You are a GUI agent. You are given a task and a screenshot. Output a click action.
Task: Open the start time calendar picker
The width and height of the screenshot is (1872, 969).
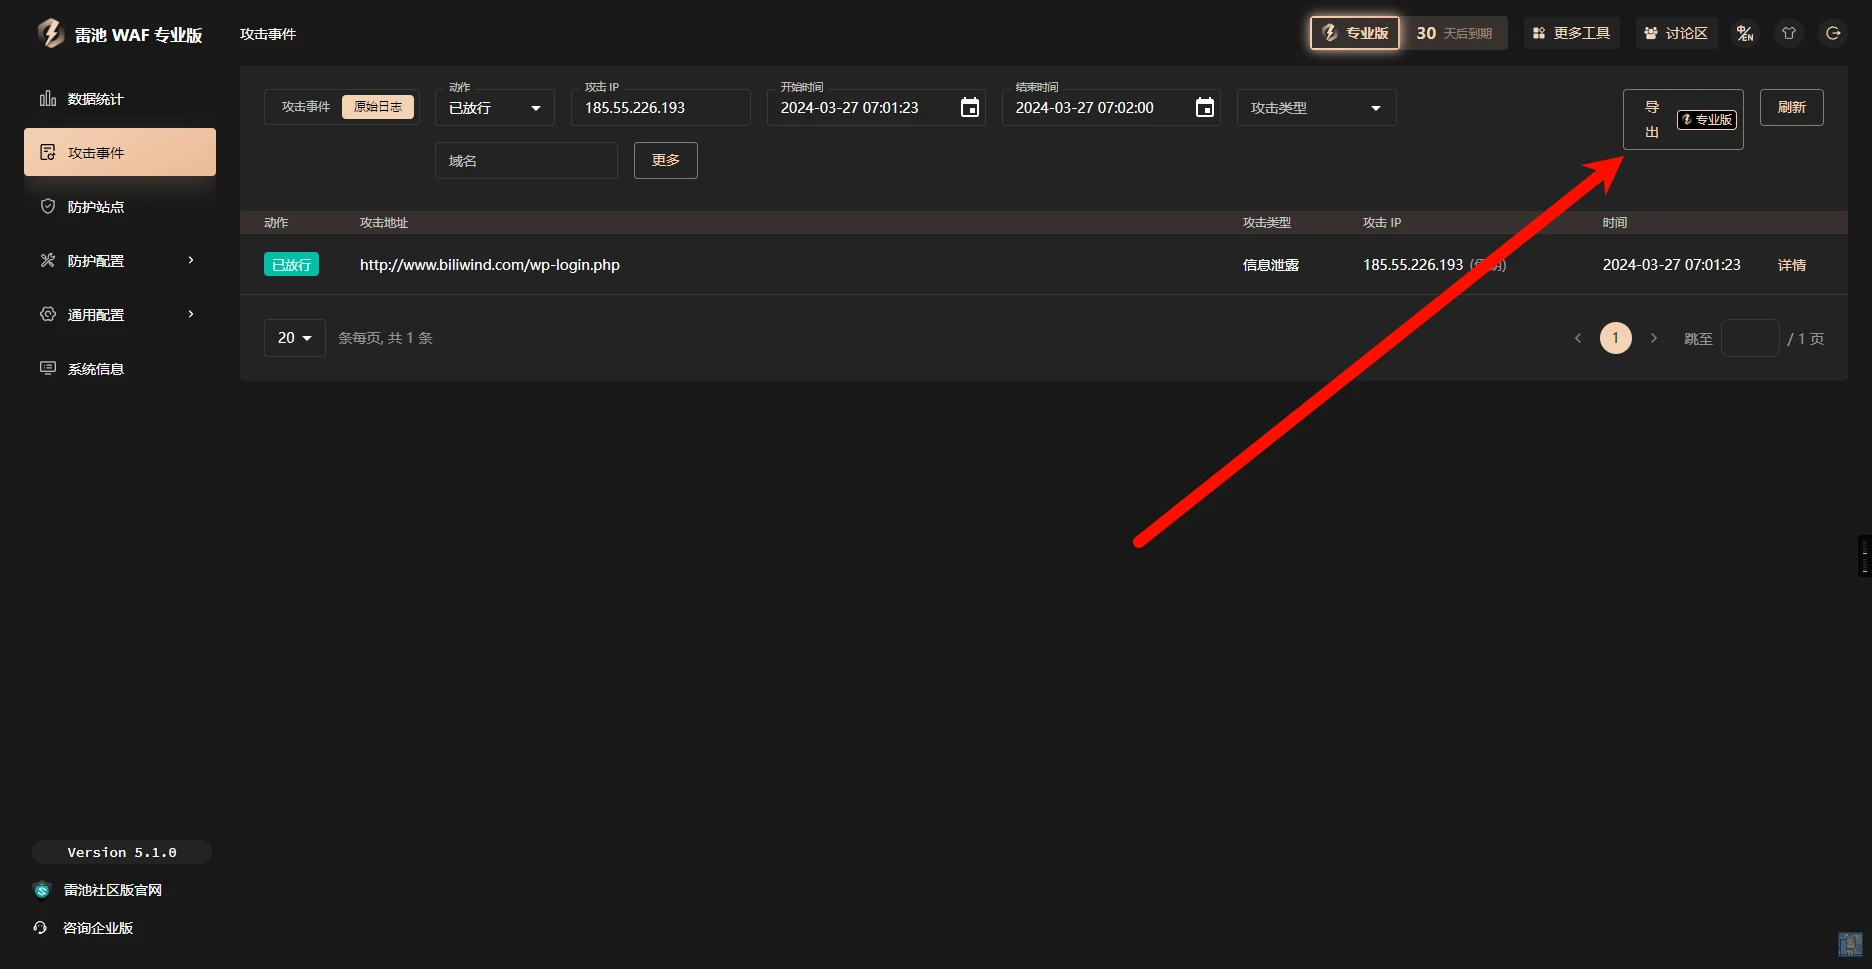point(969,108)
